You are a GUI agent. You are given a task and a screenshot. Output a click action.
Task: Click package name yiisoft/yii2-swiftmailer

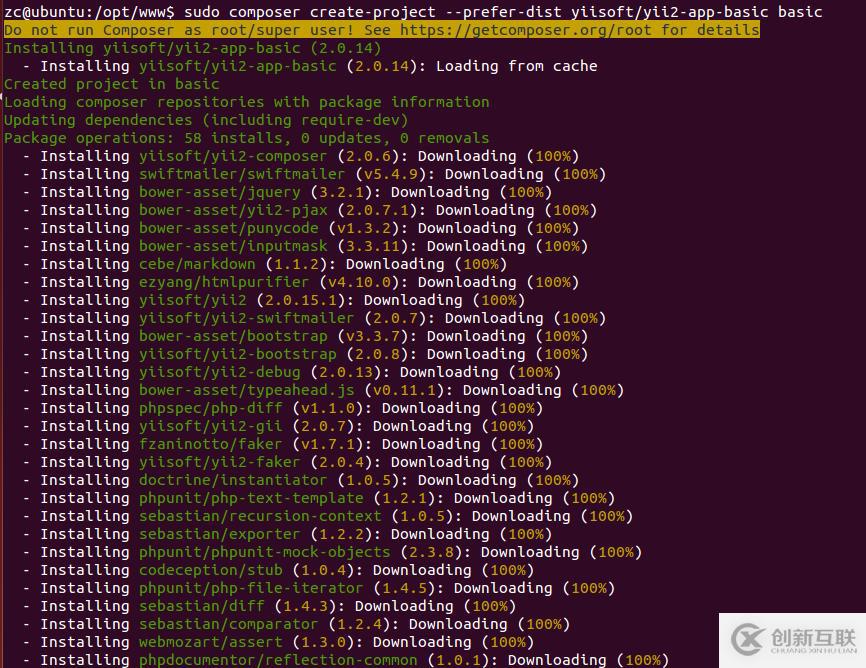246,318
